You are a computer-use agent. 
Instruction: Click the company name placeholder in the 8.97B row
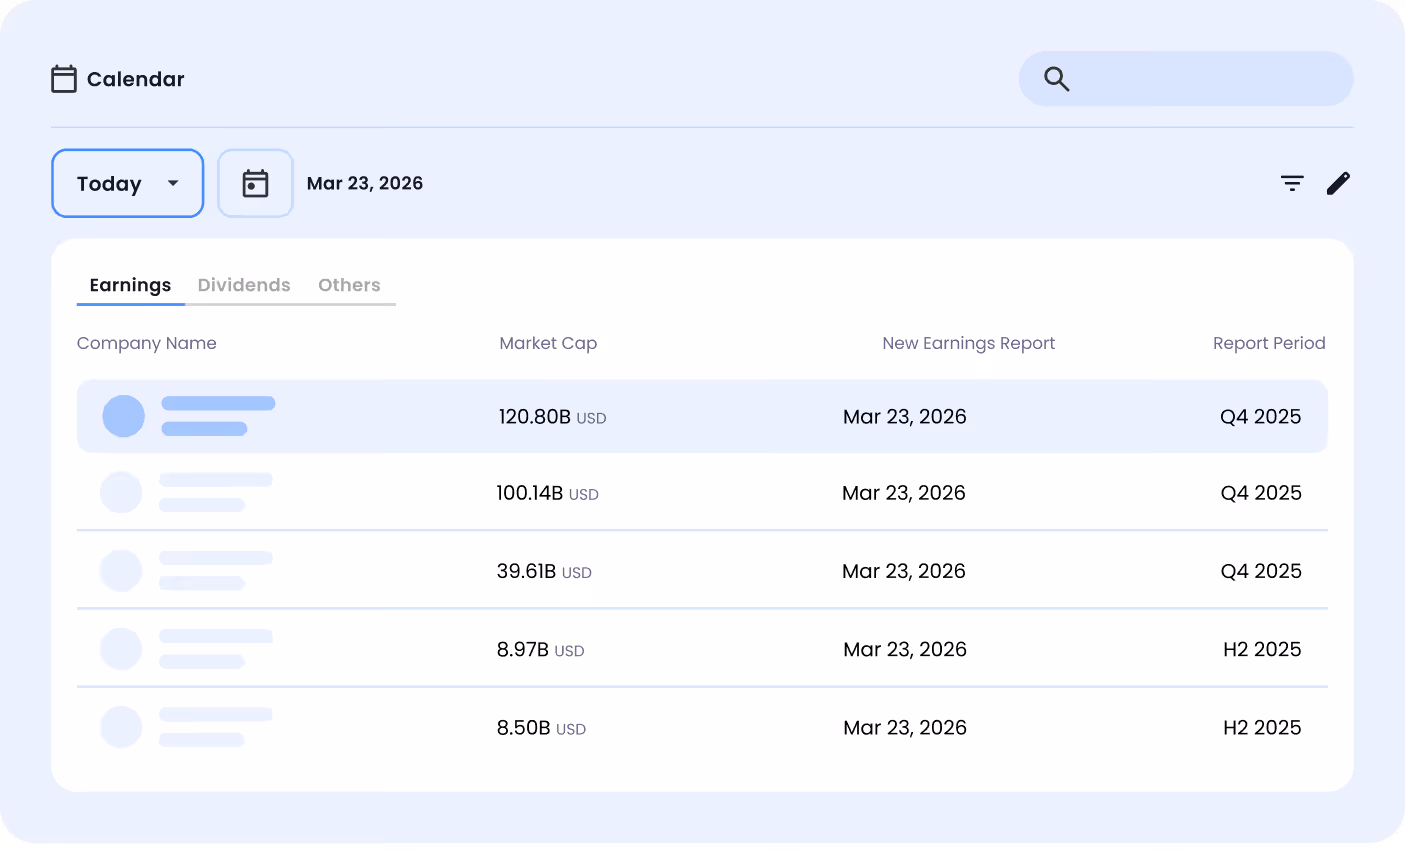coord(216,649)
